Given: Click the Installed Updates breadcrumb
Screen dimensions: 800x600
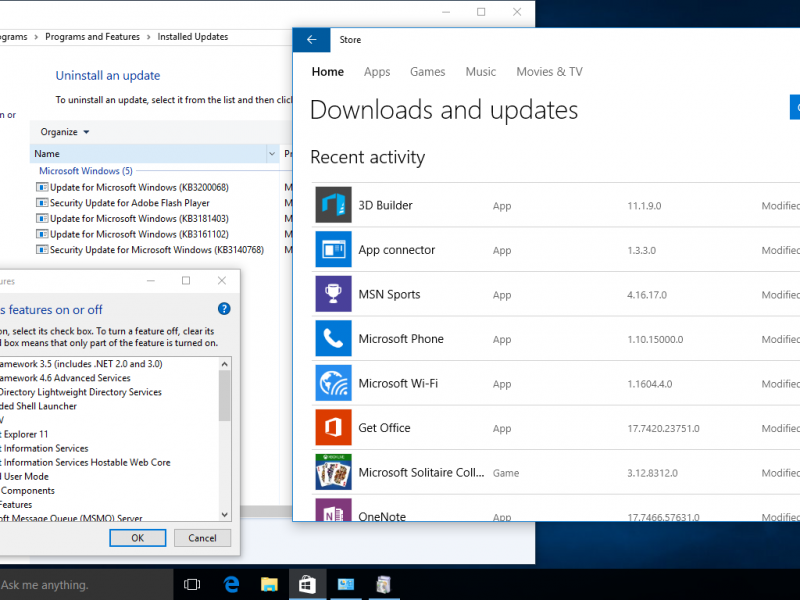Looking at the screenshot, I should [x=193, y=37].
